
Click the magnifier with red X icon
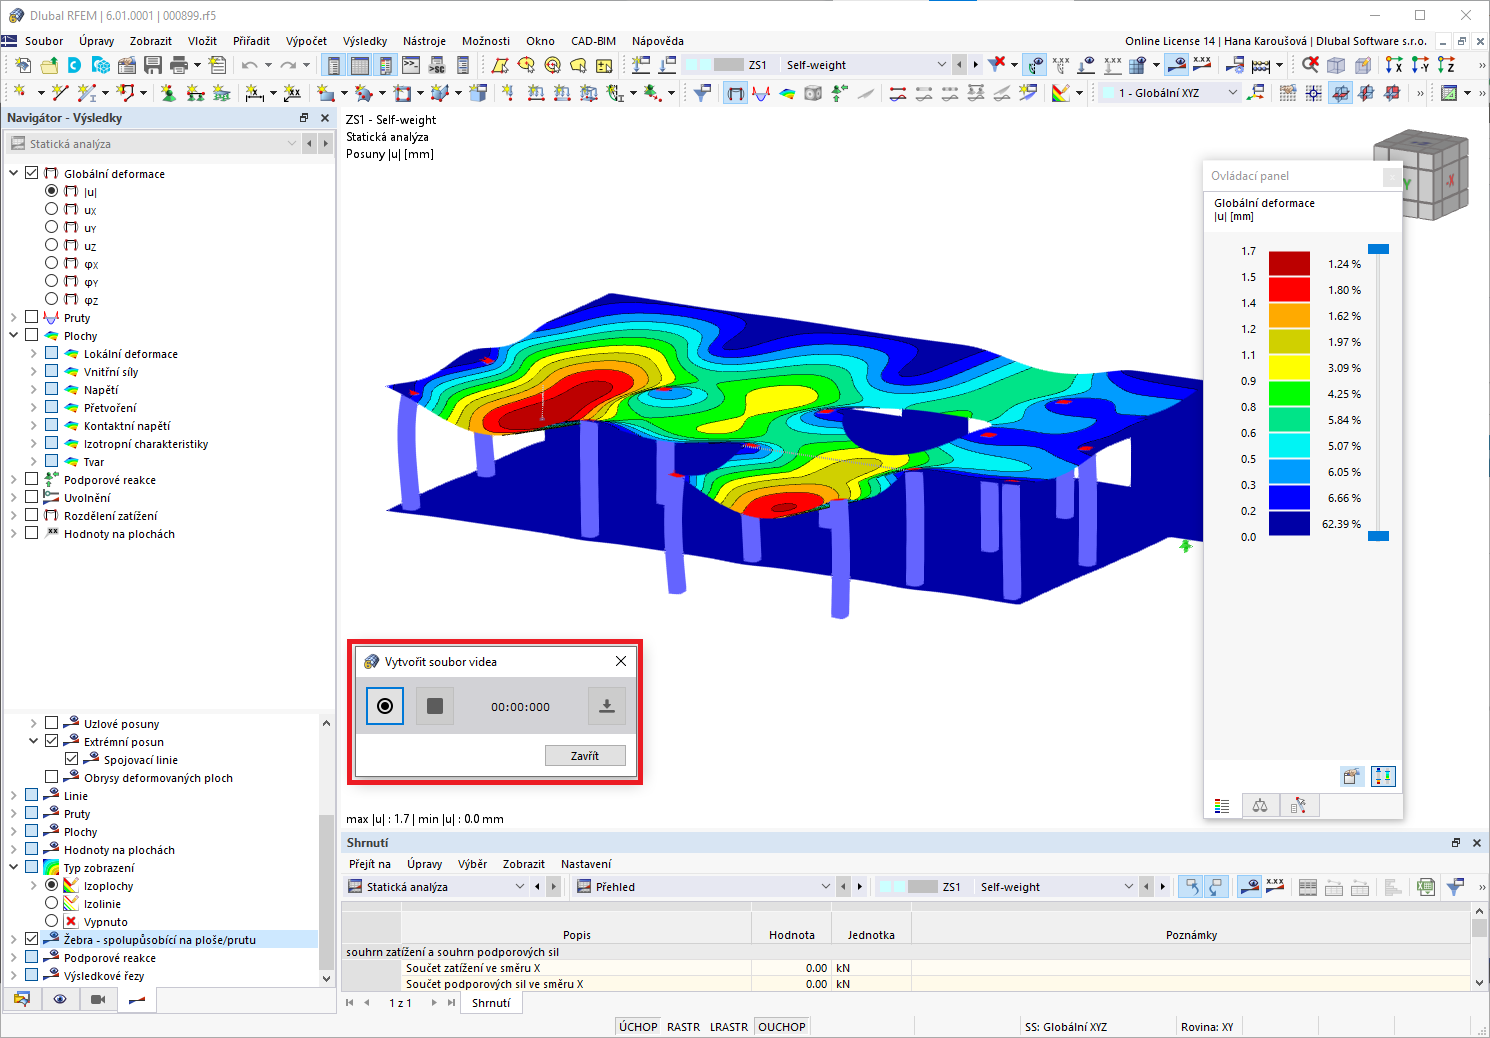point(1310,65)
